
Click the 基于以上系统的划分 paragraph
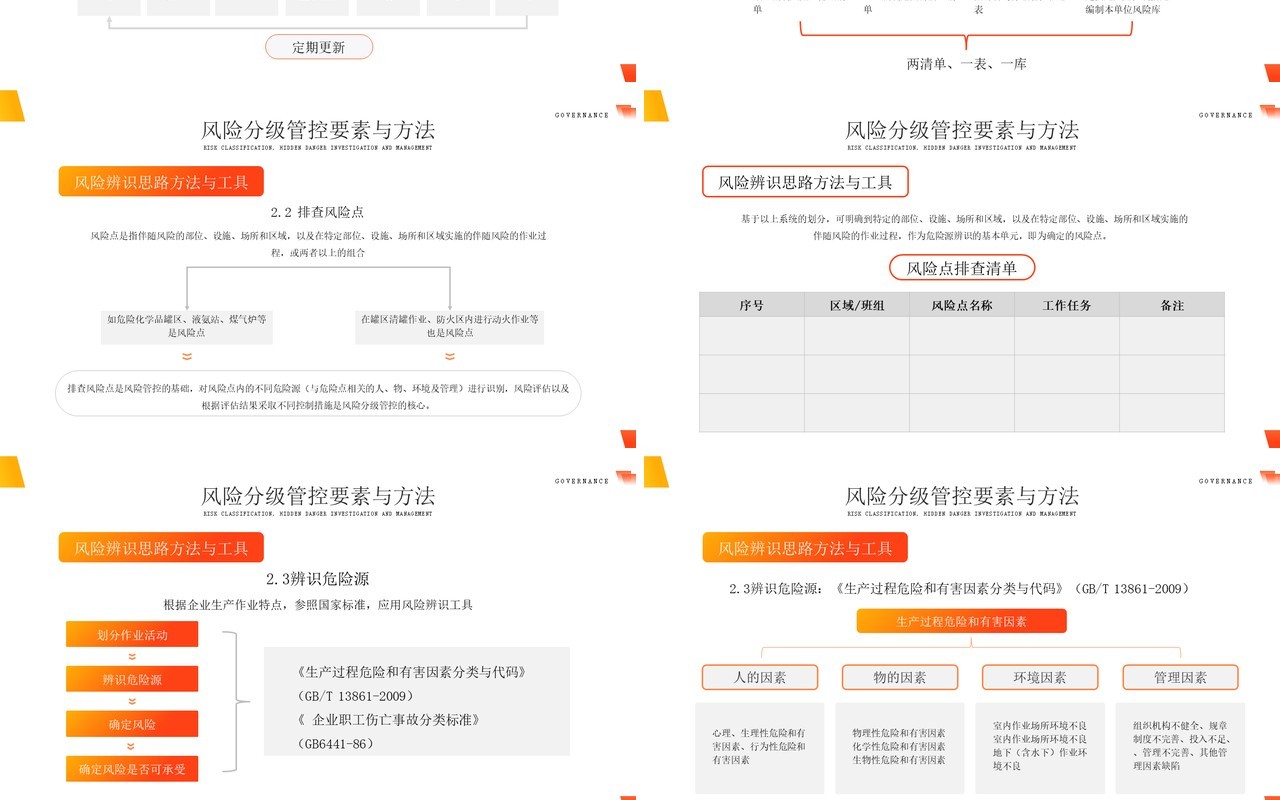click(x=964, y=227)
